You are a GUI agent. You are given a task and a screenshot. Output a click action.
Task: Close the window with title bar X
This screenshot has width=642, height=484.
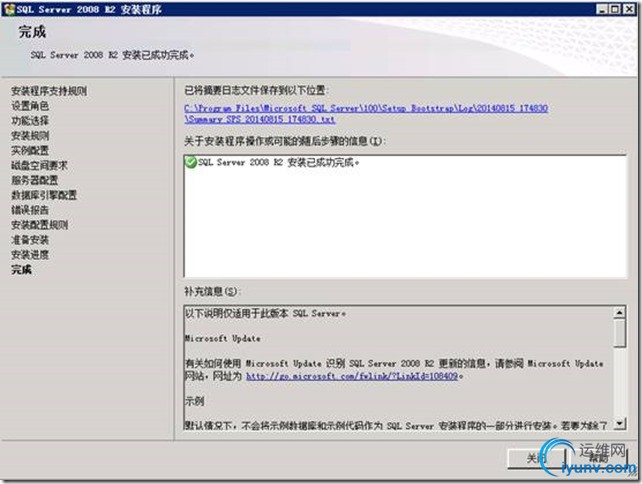click(629, 9)
